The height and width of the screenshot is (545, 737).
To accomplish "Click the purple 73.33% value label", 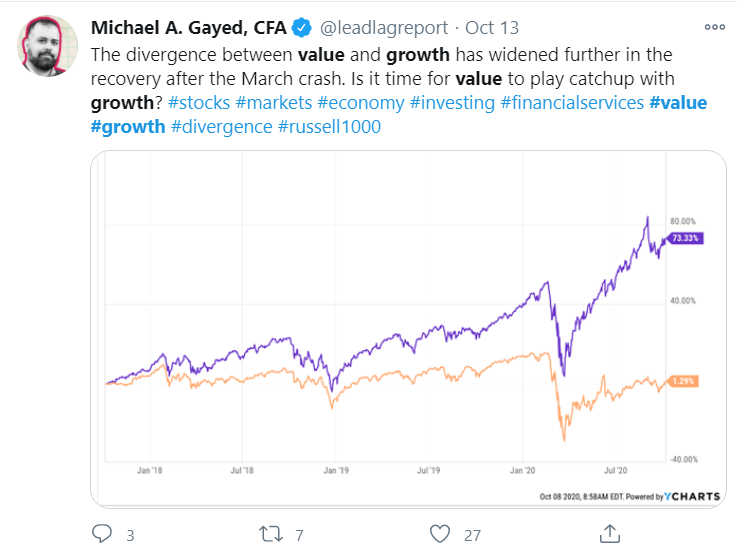I will [685, 238].
